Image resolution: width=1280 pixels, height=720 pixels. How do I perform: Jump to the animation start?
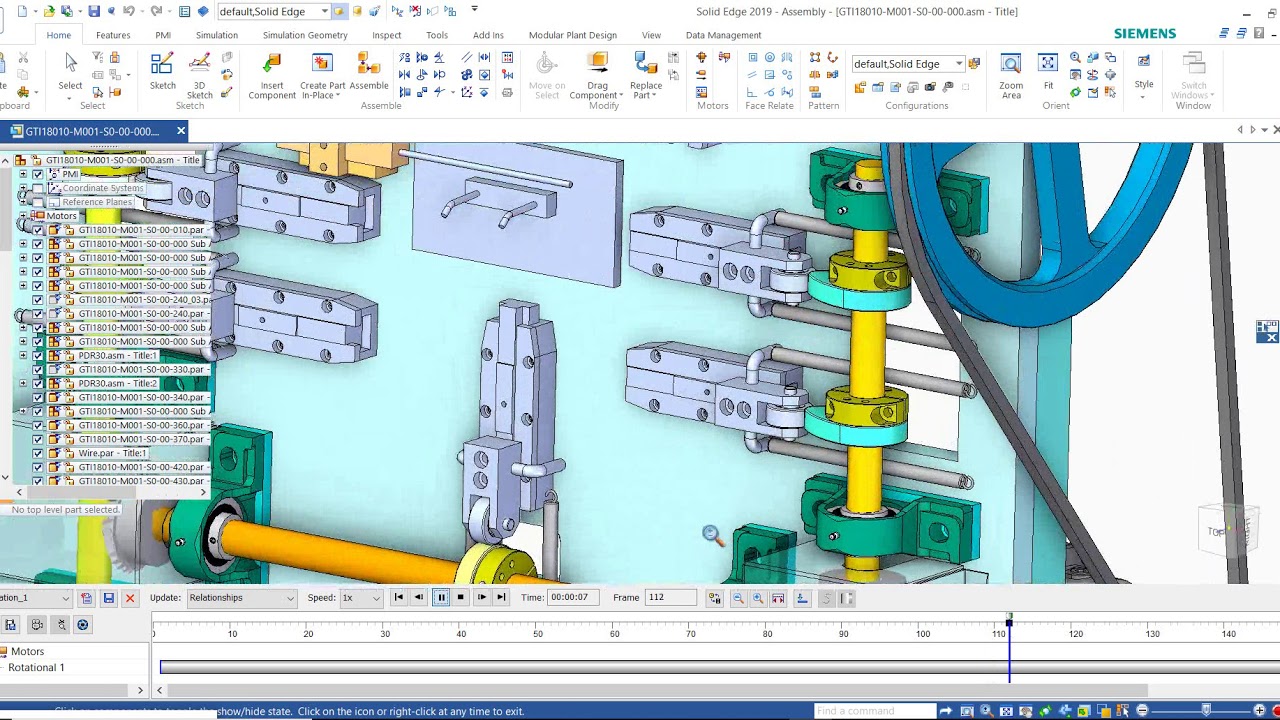tap(399, 598)
